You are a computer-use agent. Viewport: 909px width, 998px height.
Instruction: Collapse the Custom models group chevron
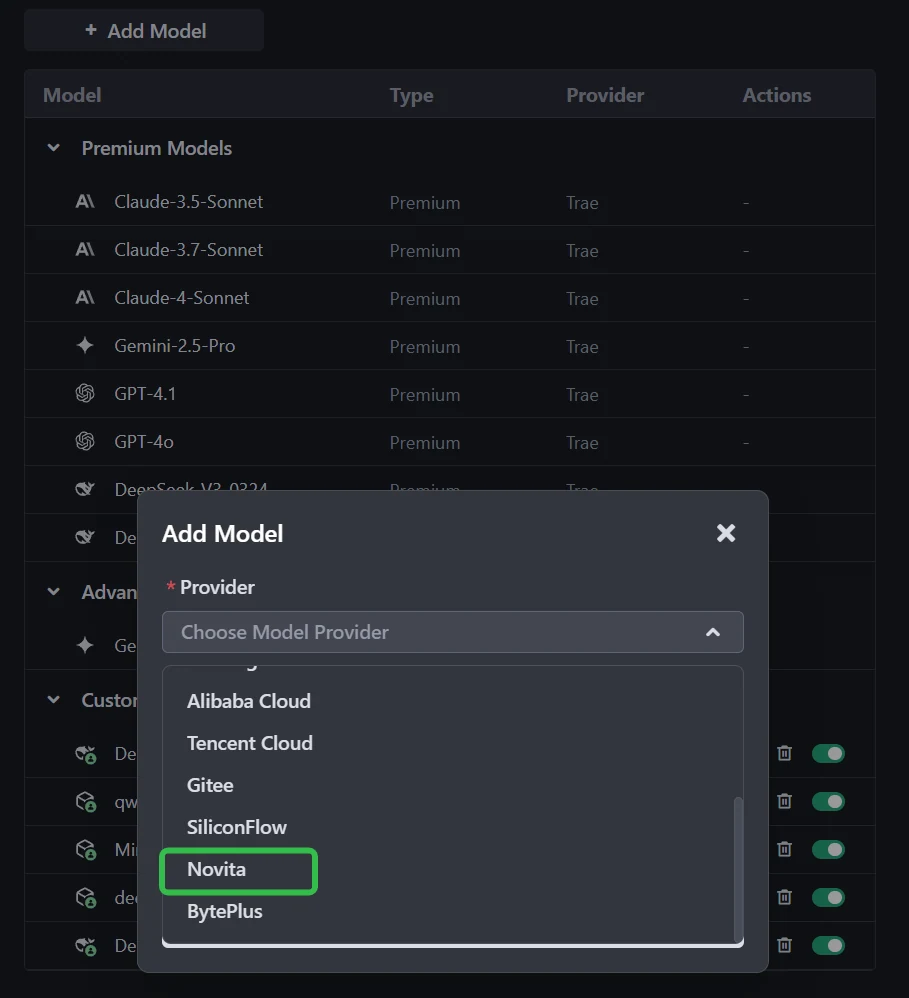53,699
